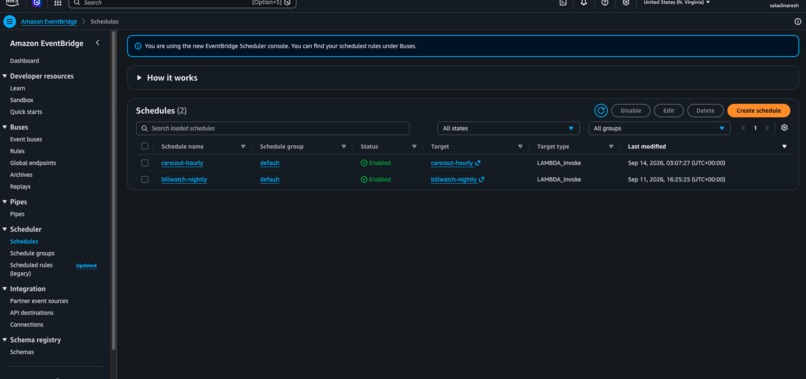
Task: Open the region selector N. Virginia
Action: tap(676, 3)
